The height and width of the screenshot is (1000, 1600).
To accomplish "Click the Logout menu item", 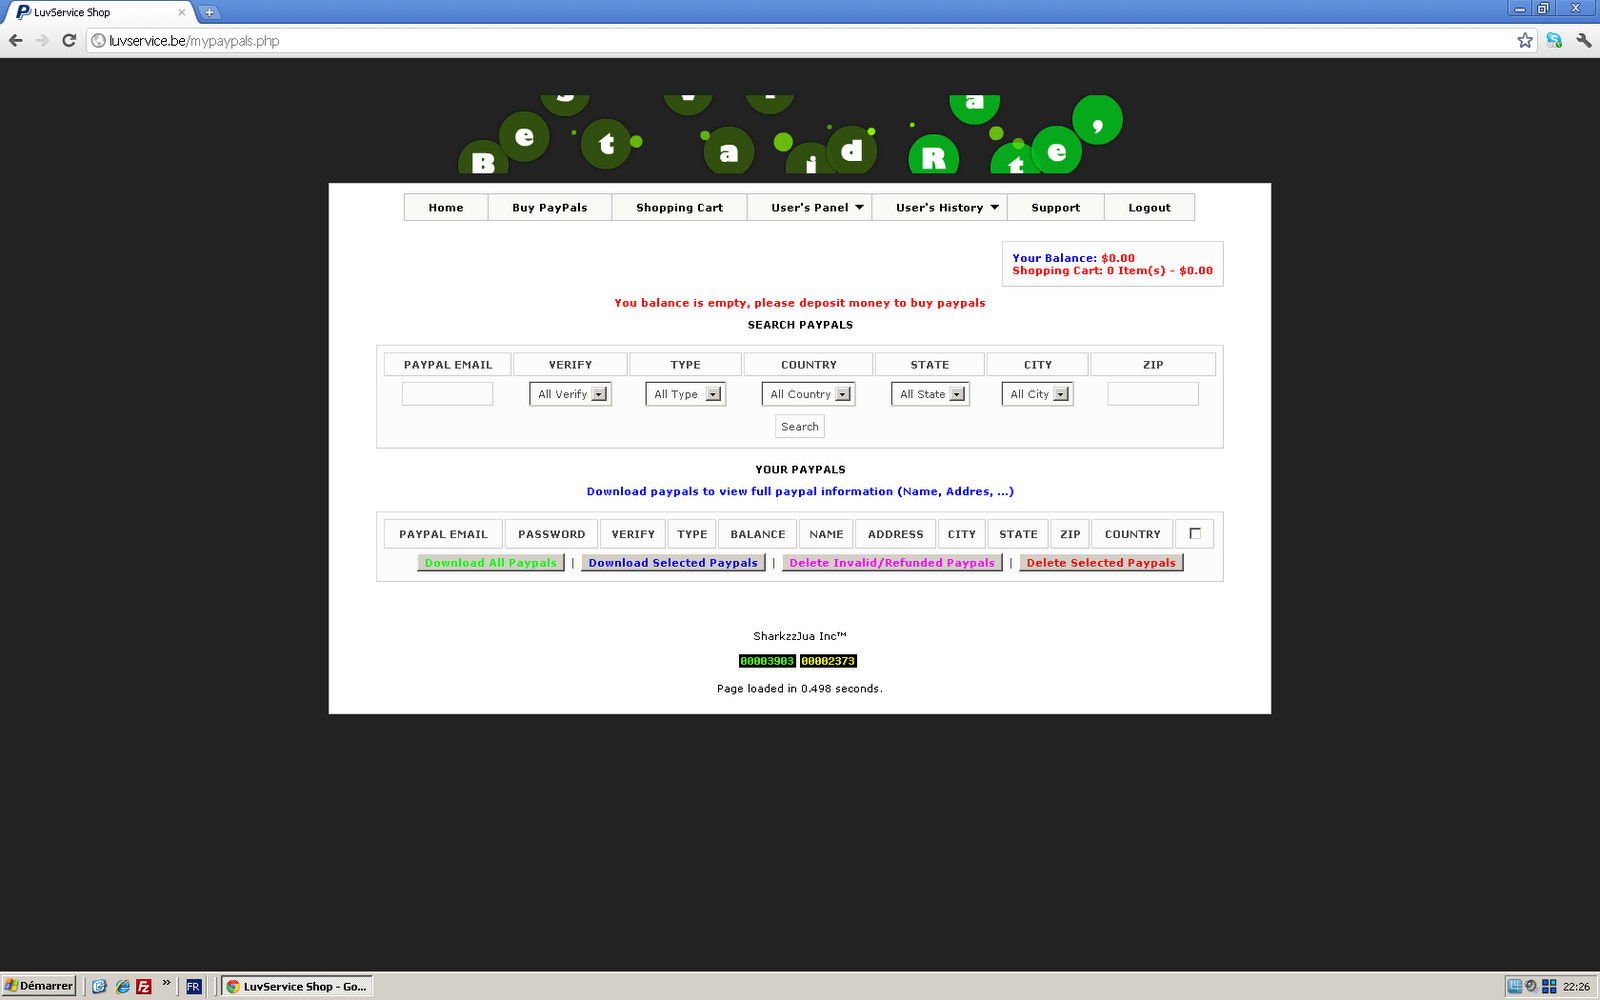I will tap(1150, 207).
